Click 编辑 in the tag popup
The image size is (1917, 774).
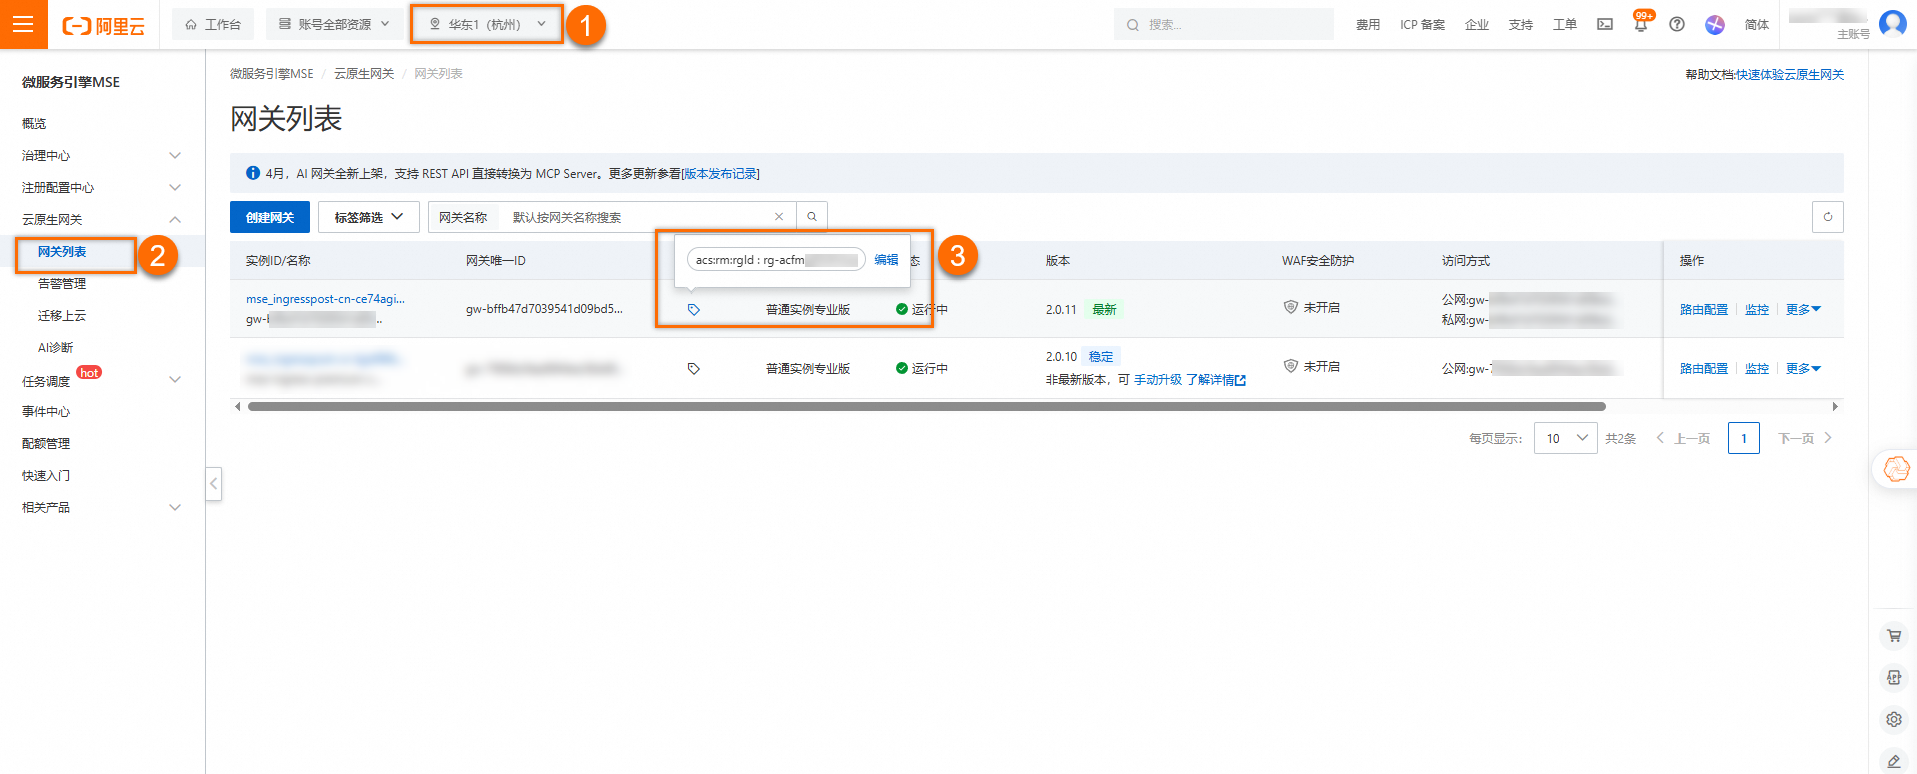click(x=886, y=259)
